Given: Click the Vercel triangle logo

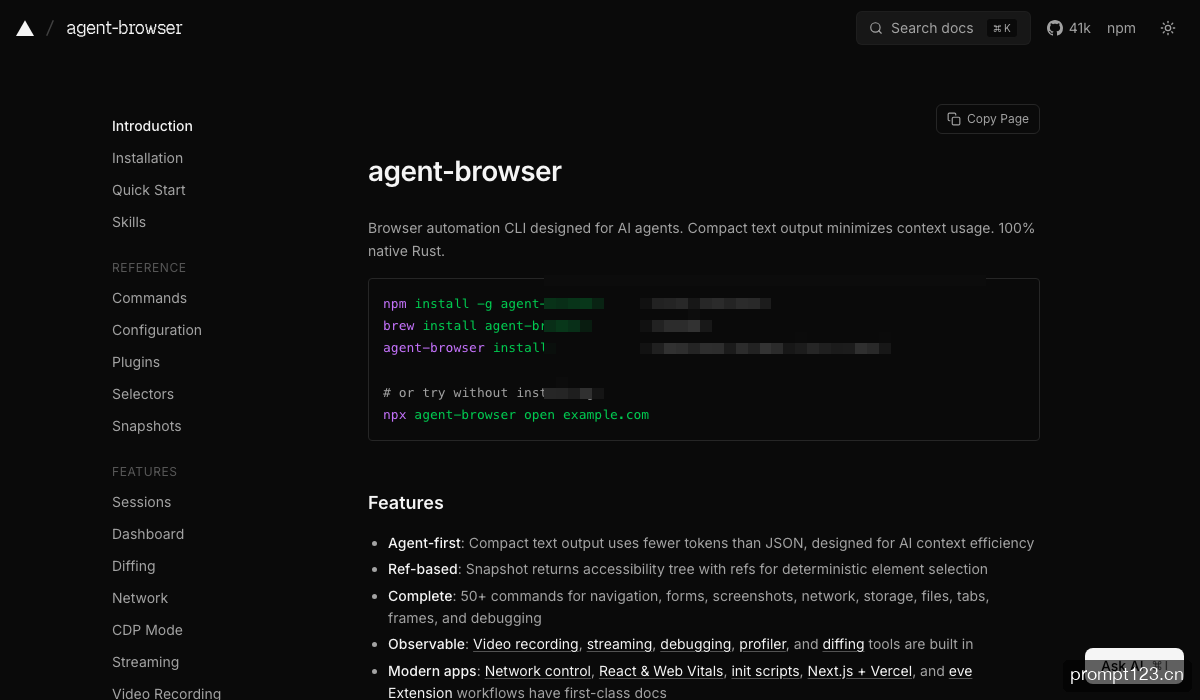Looking at the screenshot, I should [x=25, y=28].
